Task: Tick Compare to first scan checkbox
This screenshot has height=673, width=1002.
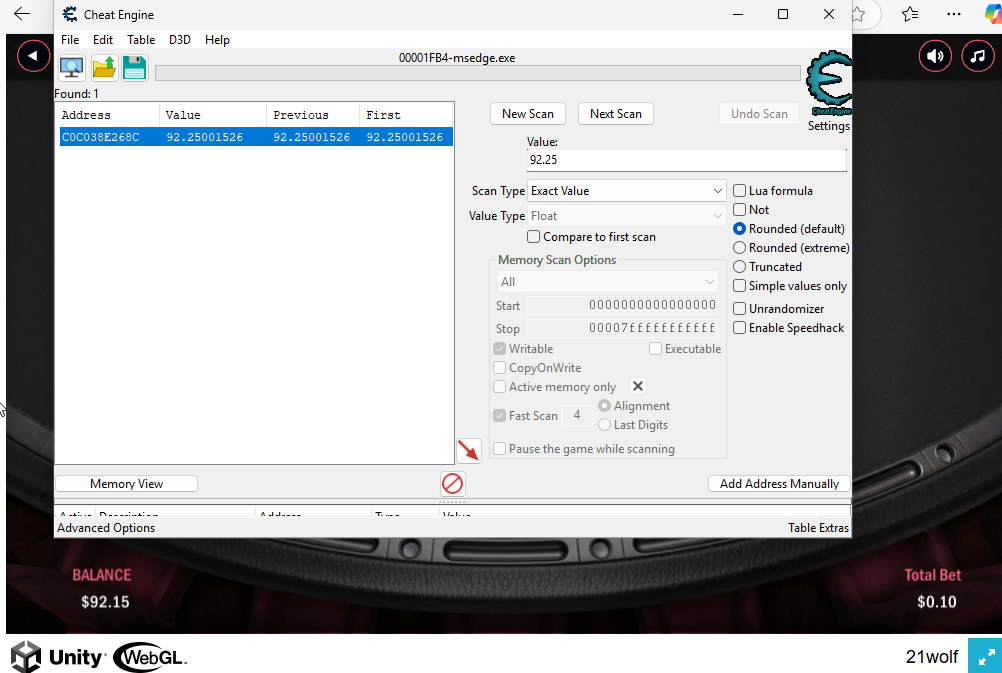Action: pyautogui.click(x=534, y=237)
